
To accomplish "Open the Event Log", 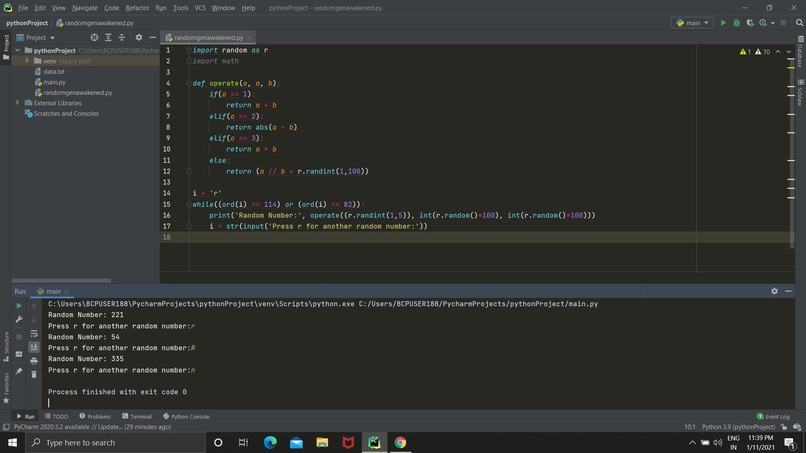I will tap(773, 416).
